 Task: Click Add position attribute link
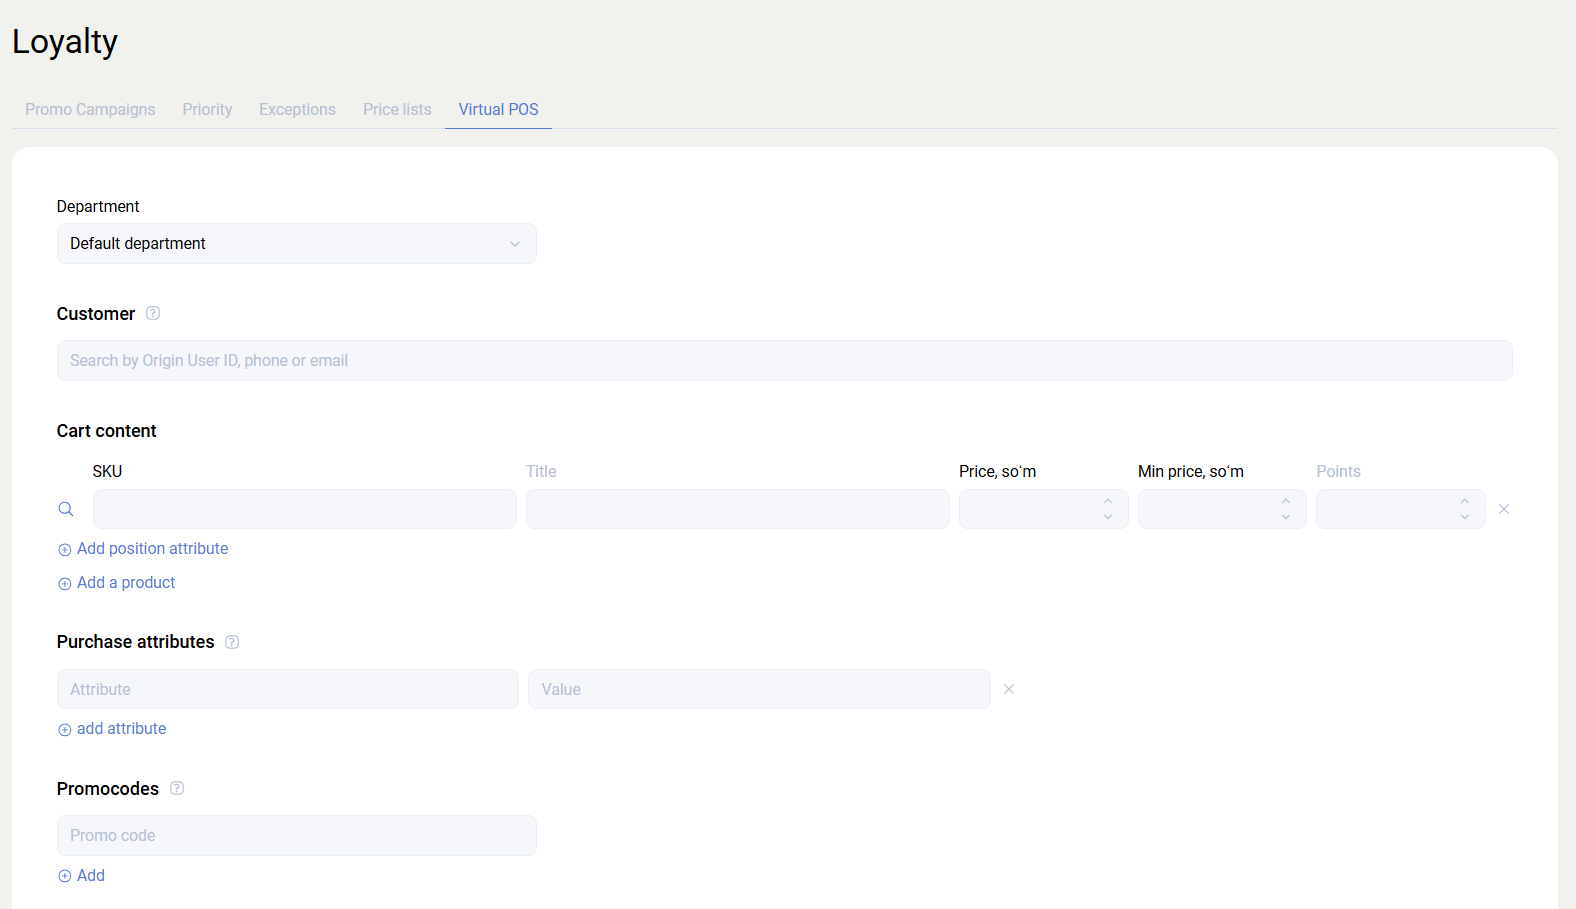coord(152,548)
